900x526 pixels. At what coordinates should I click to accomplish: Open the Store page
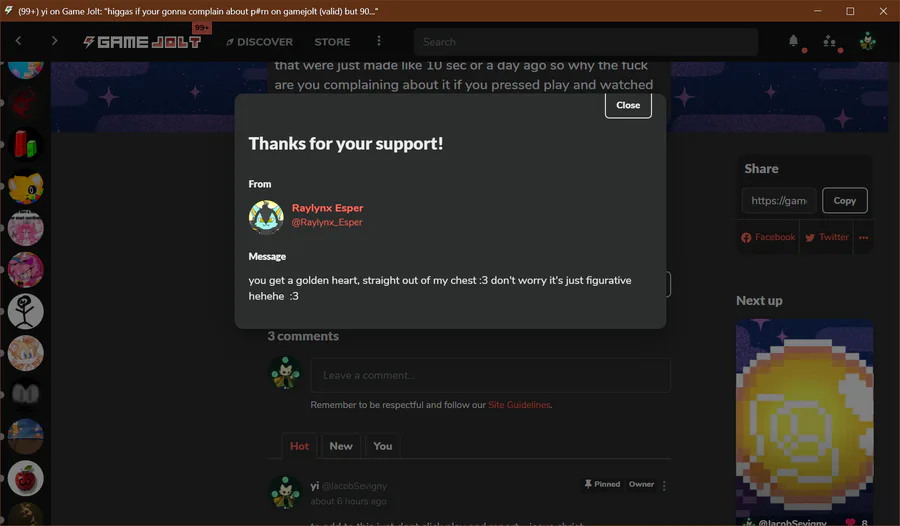[332, 42]
